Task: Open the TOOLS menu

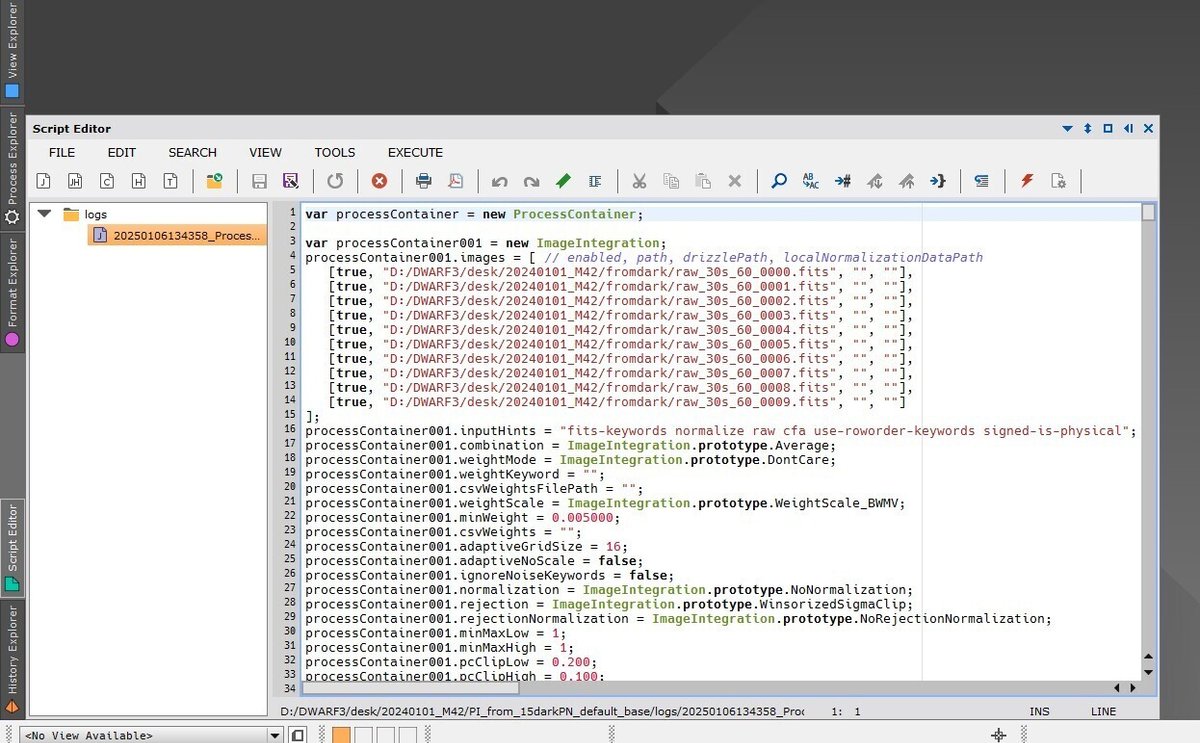Action: (x=335, y=152)
